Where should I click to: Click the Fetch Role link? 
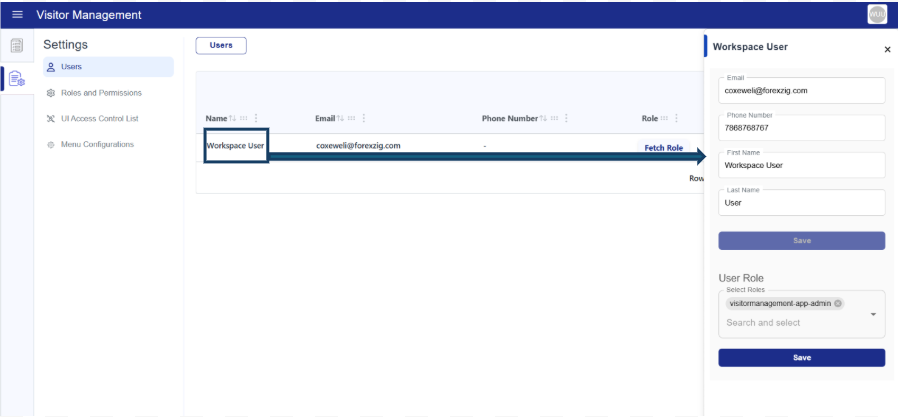(663, 148)
